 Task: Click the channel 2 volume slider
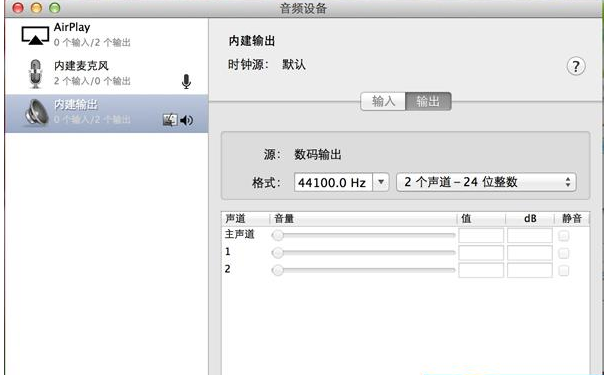(363, 270)
